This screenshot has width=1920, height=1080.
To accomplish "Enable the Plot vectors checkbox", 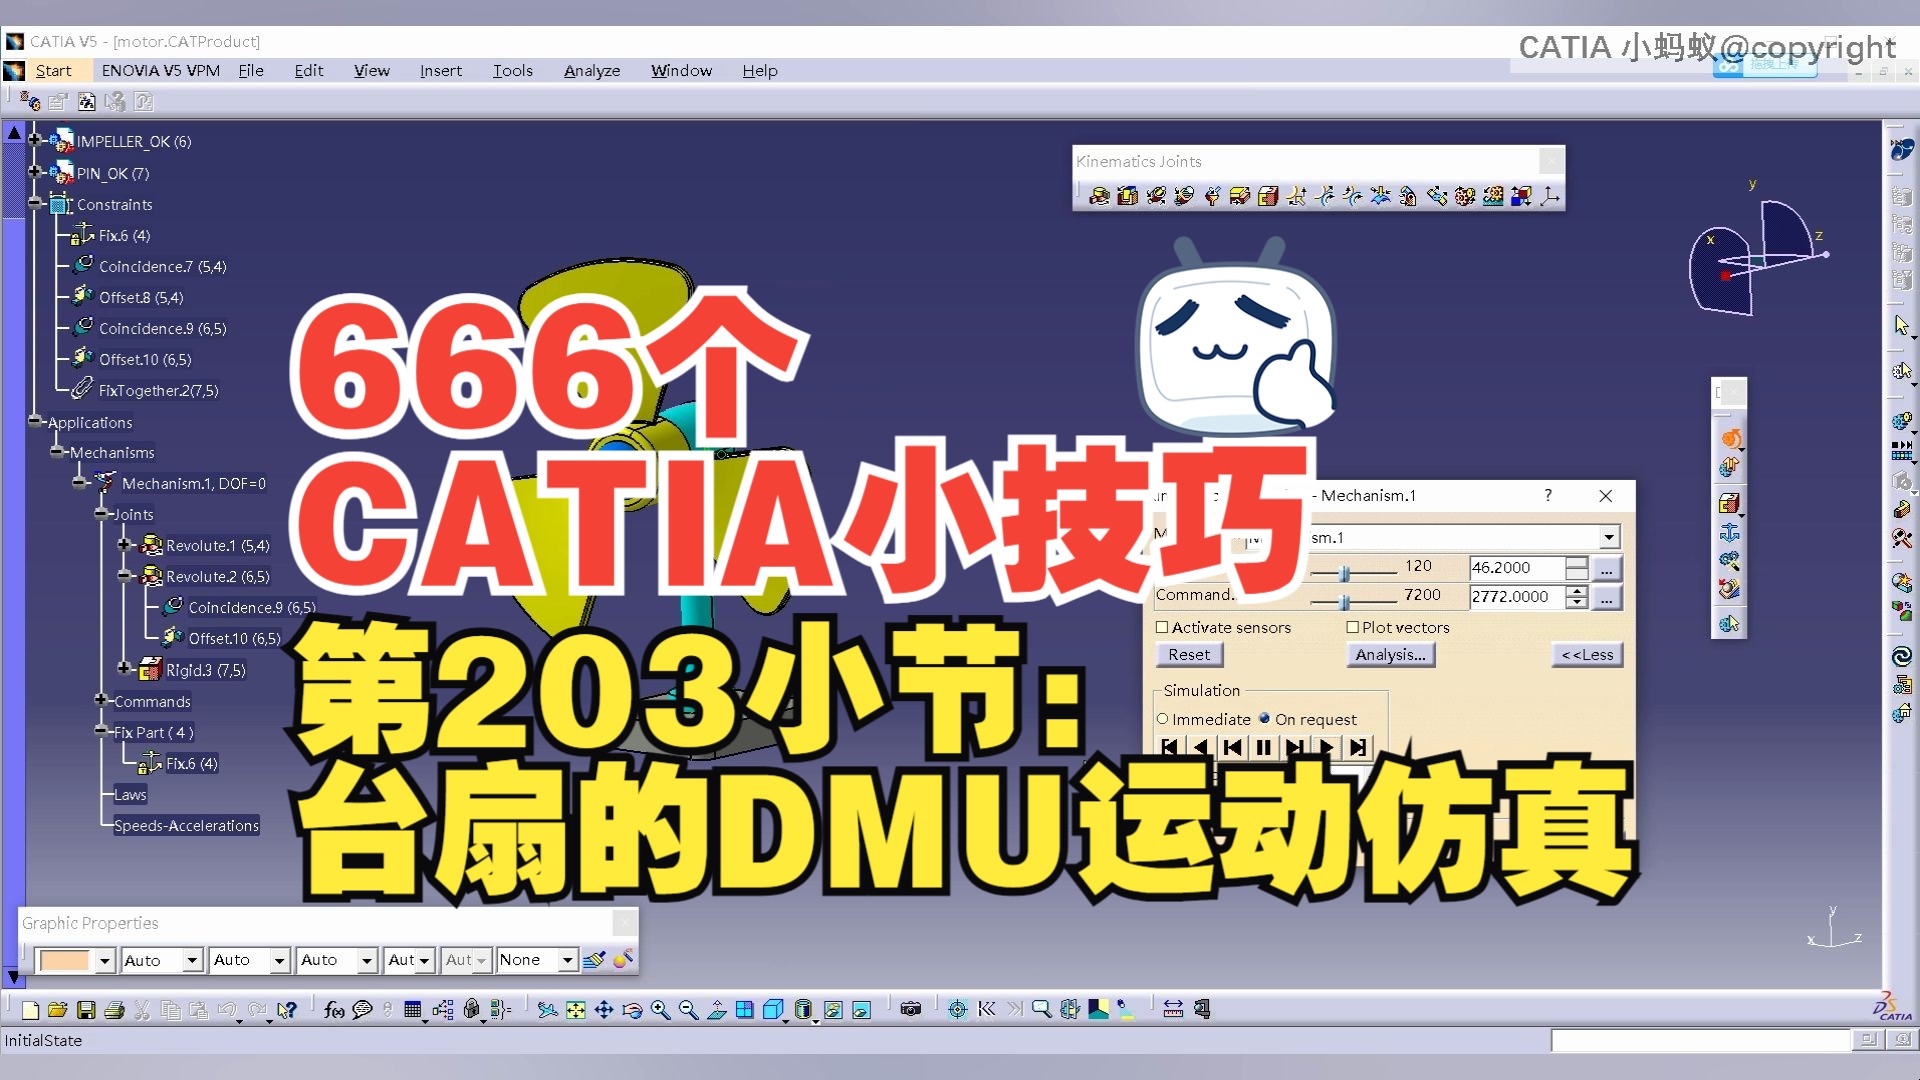I will [1353, 627].
